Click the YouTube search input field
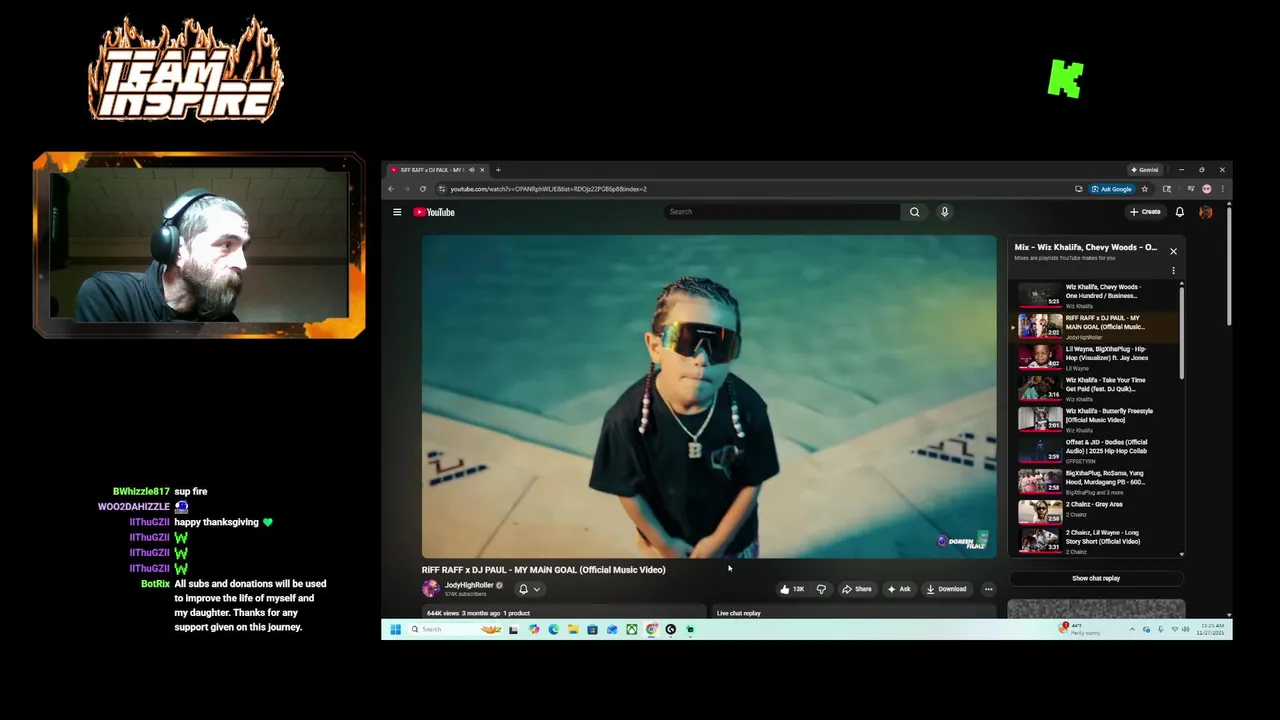Viewport: 1280px width, 720px height. point(782,212)
